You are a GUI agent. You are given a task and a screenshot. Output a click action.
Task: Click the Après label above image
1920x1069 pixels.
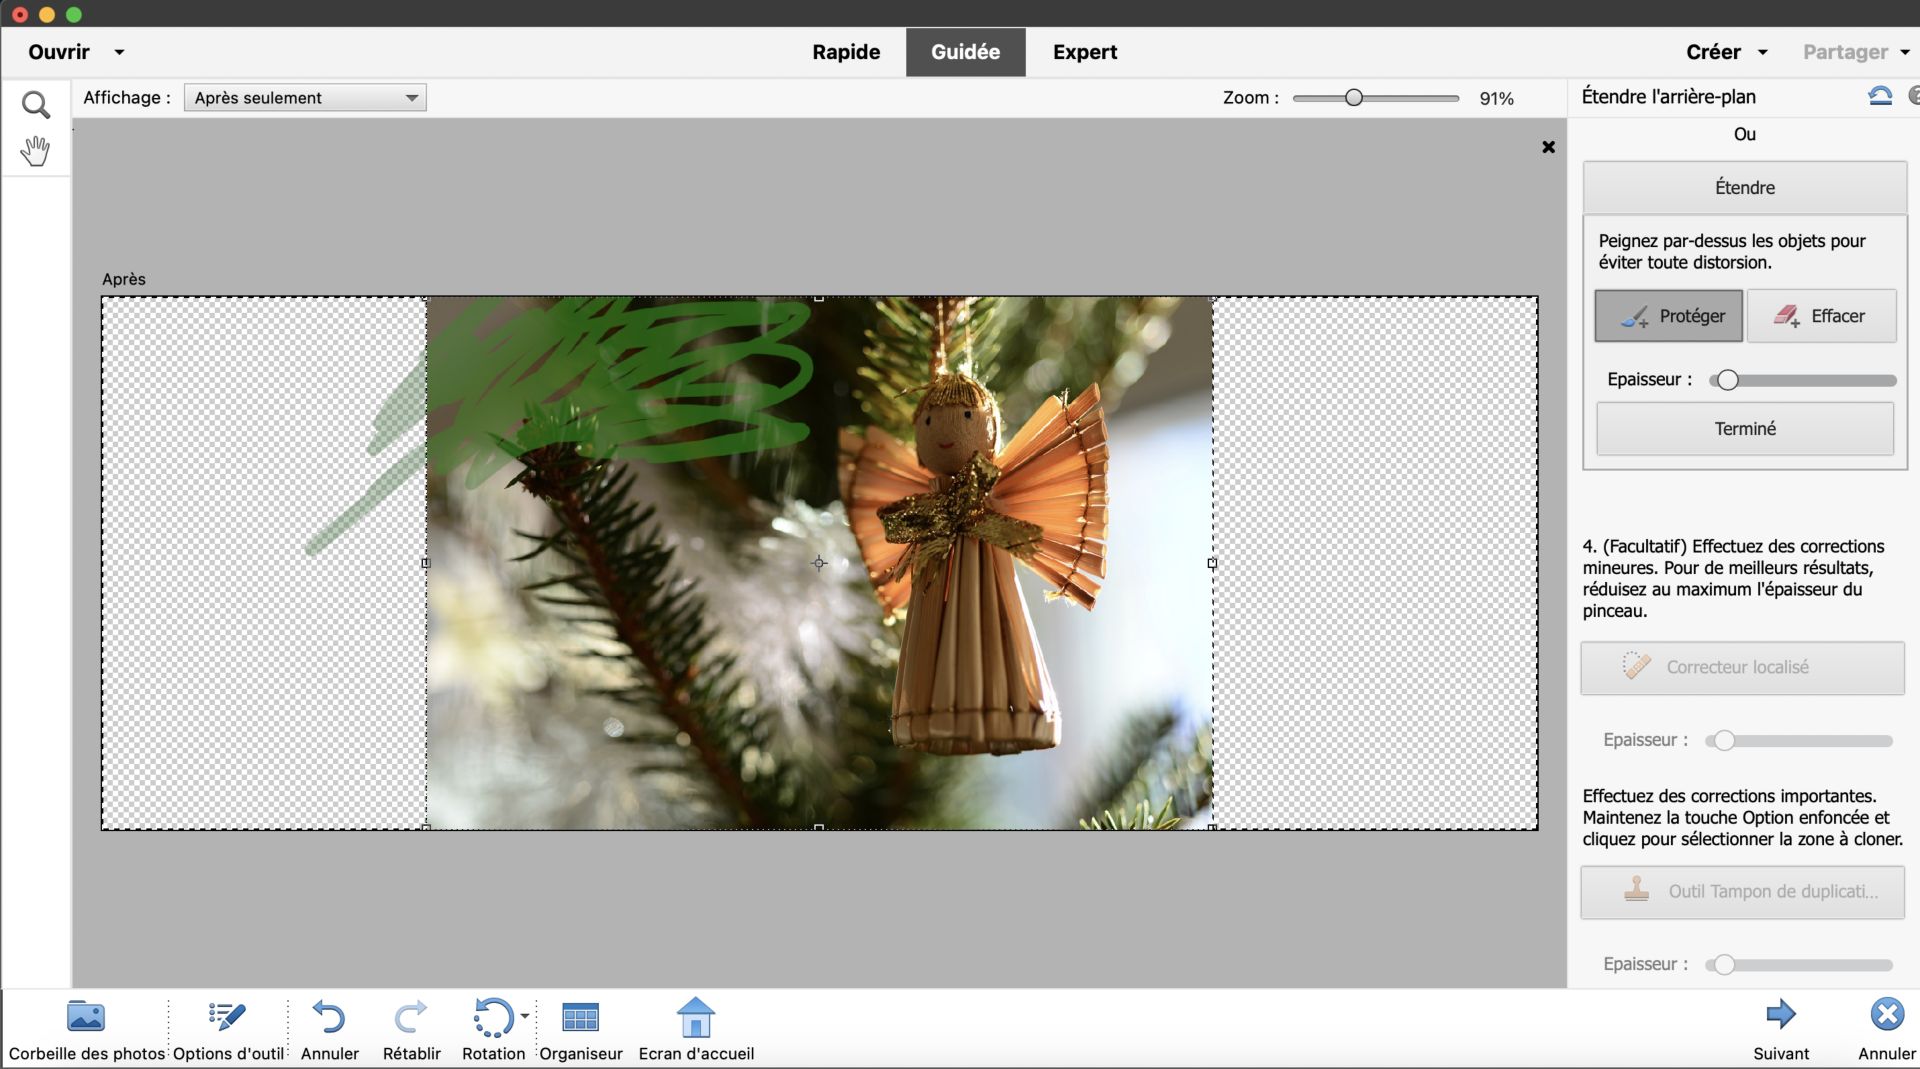click(124, 279)
